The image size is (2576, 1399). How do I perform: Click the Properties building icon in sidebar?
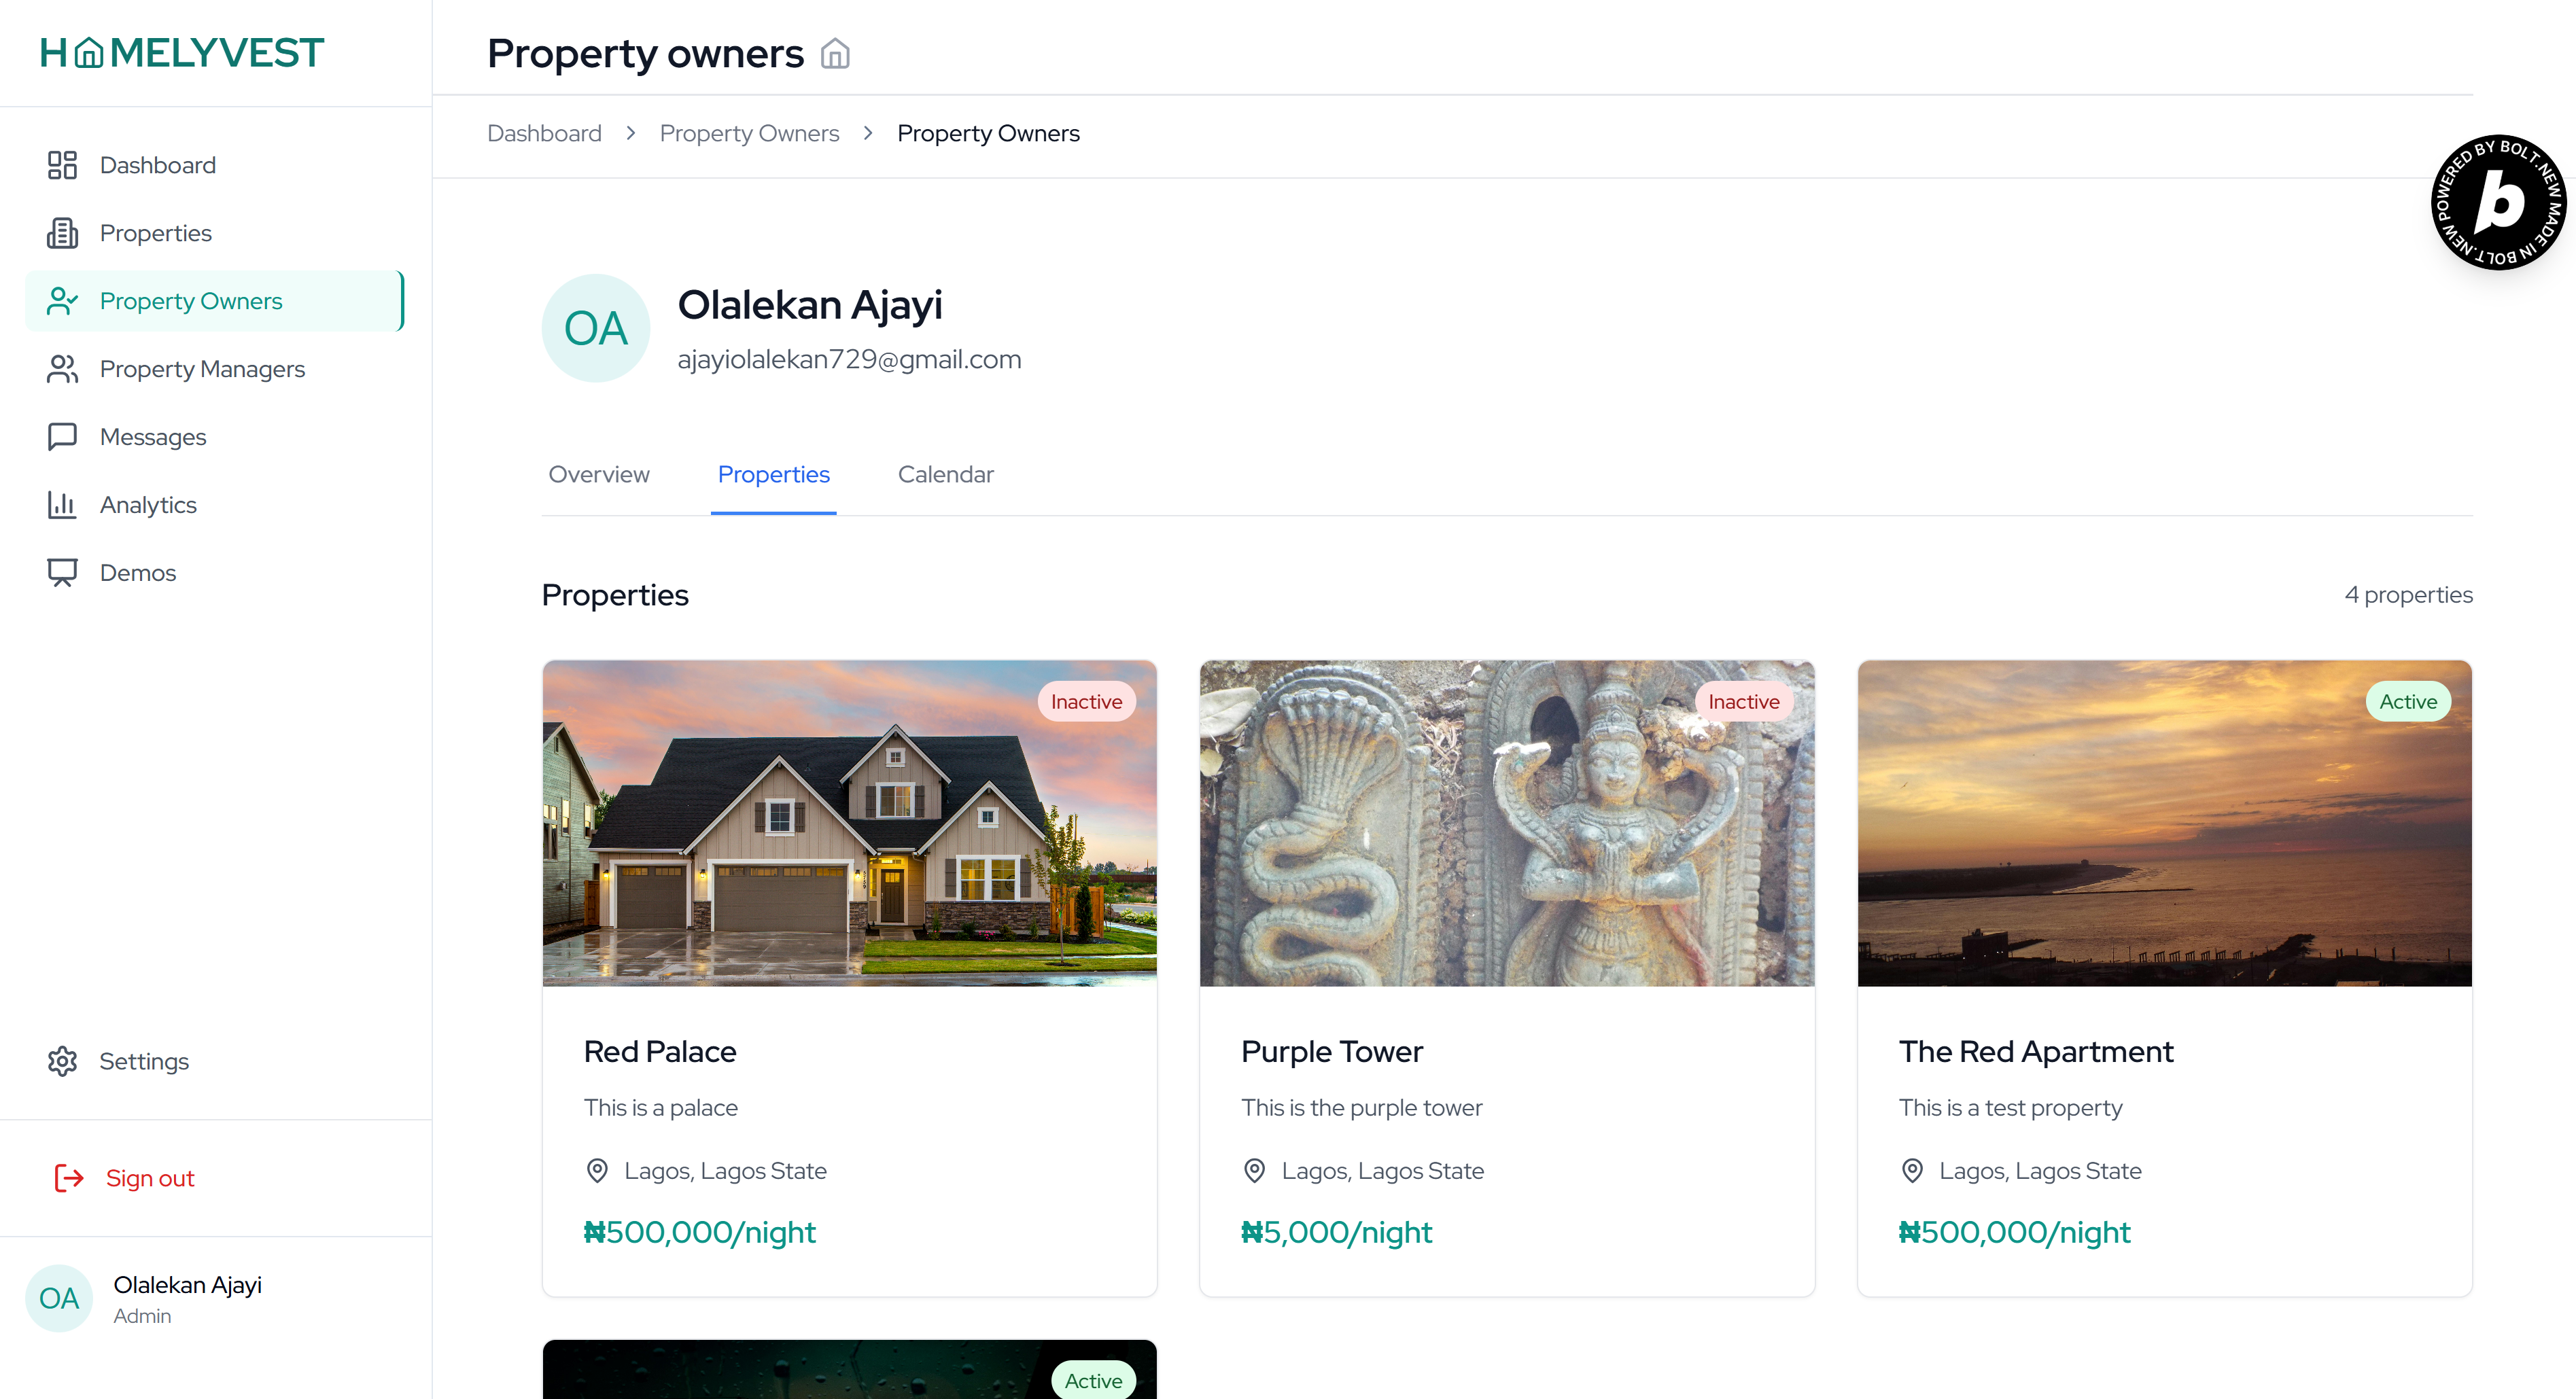tap(62, 233)
